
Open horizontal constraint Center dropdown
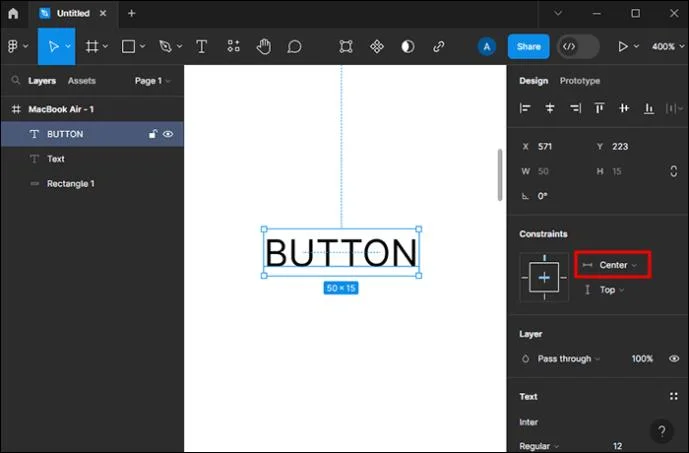pos(613,265)
